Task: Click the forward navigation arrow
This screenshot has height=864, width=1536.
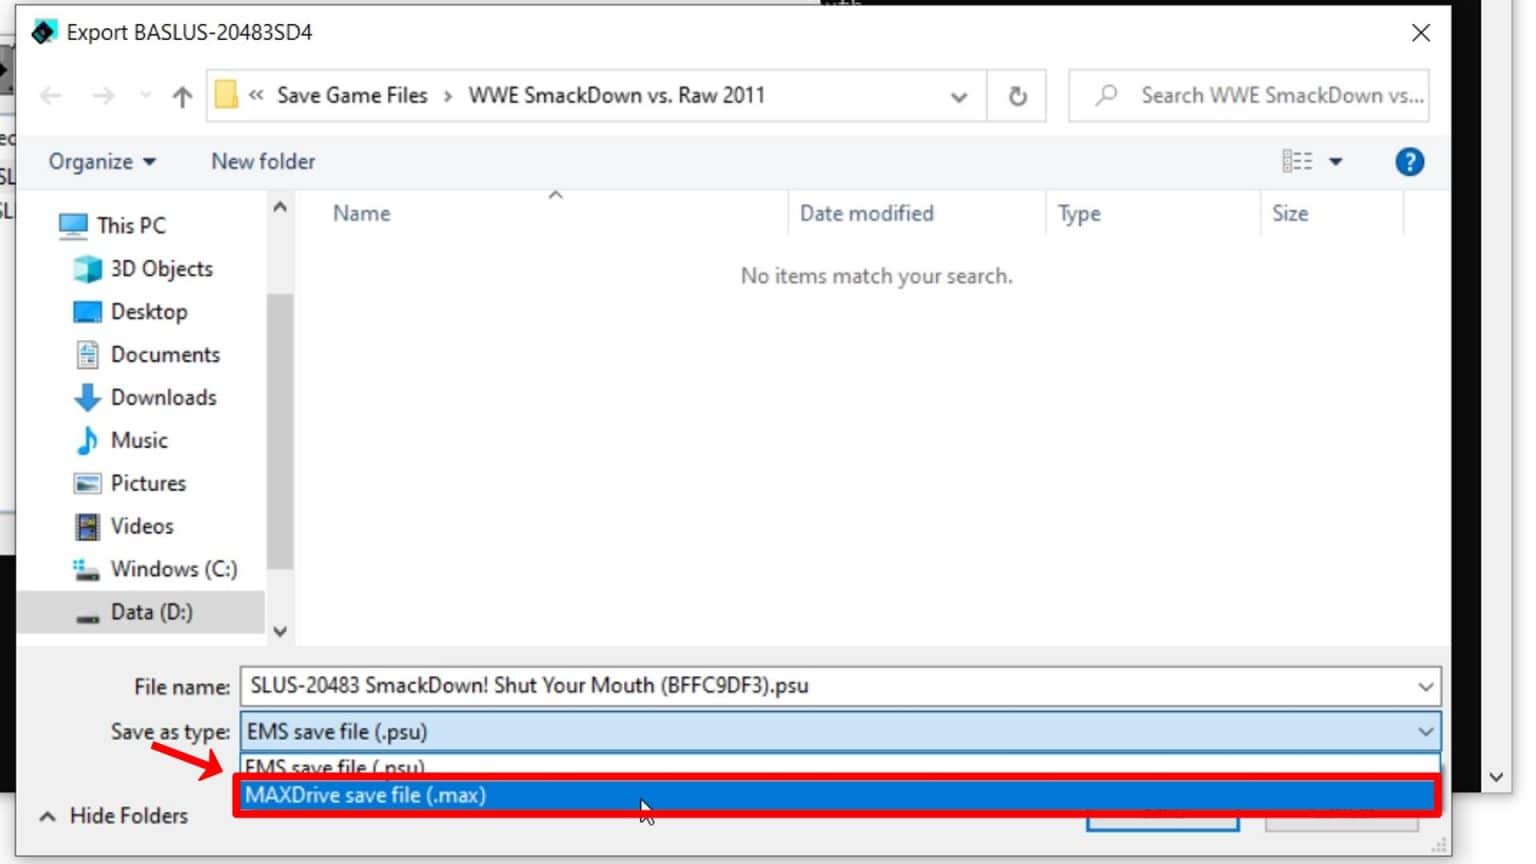Action: click(103, 95)
